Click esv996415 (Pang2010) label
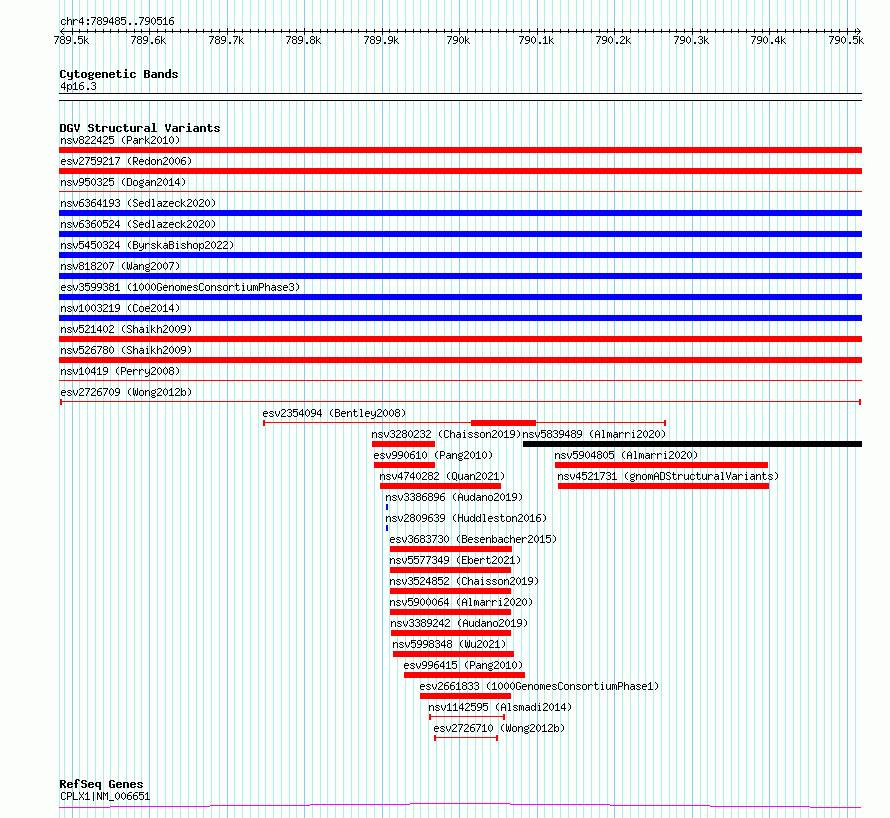This screenshot has width=890, height=818. click(463, 665)
